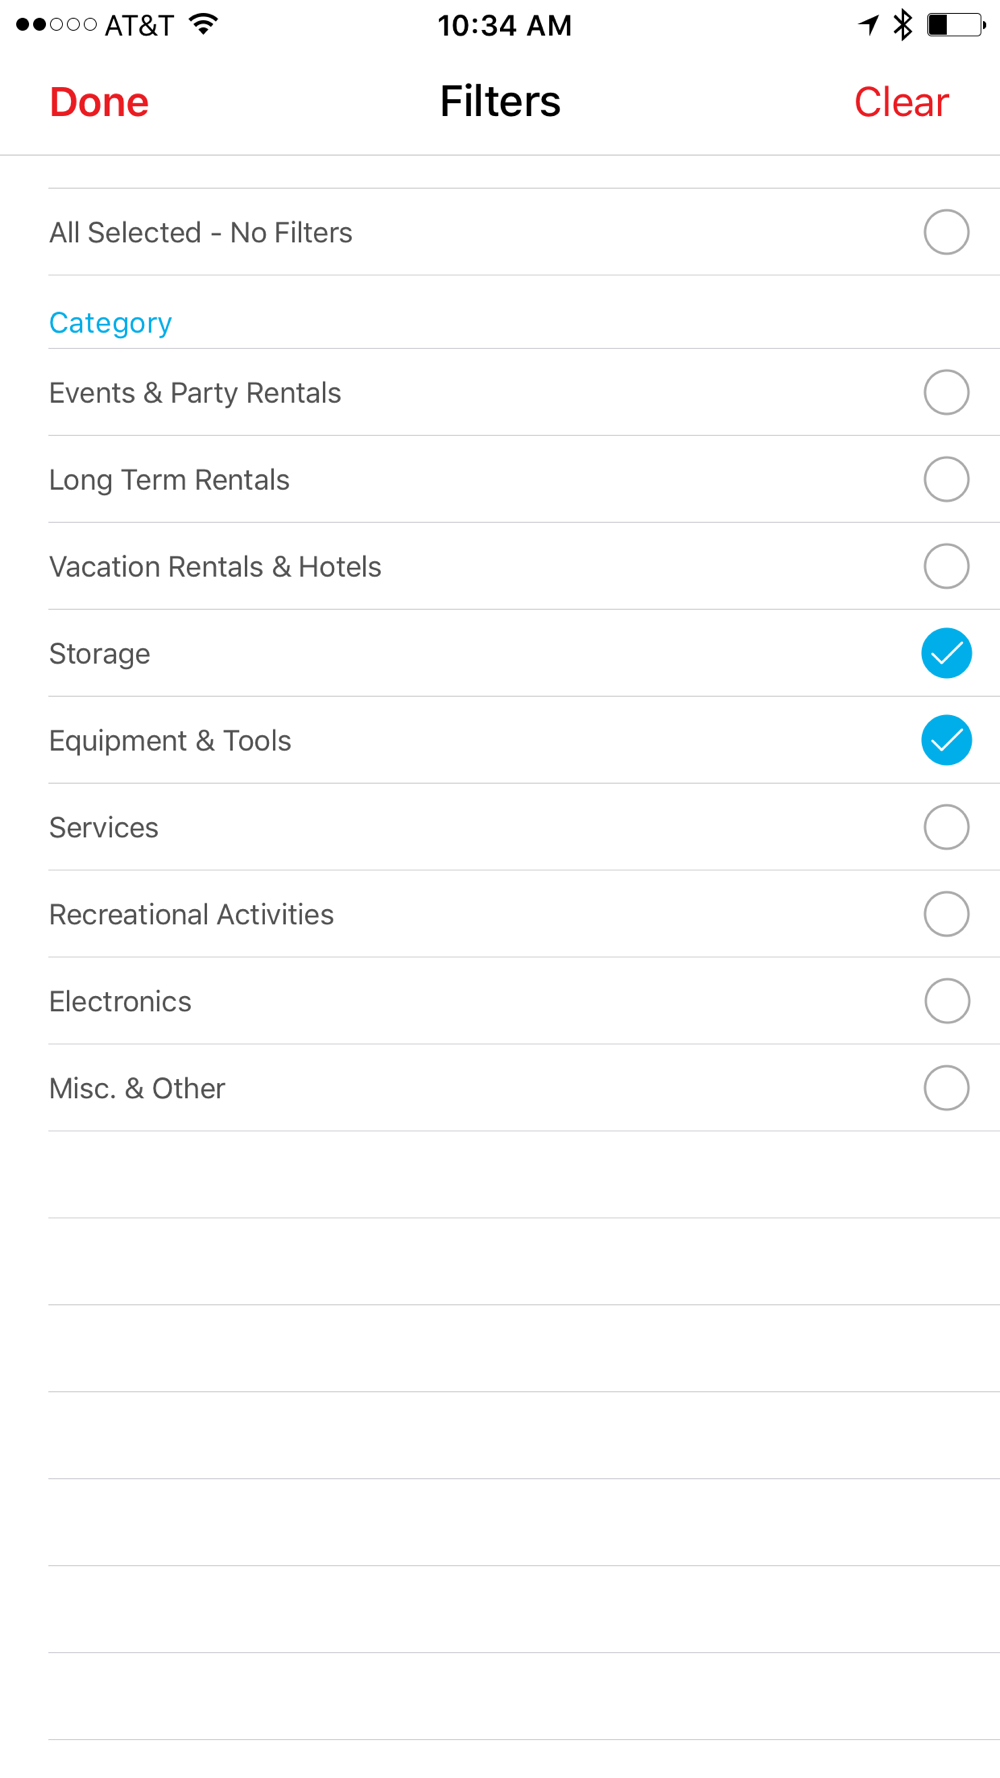
Task: Select All Selected - No Filters option
Action: click(x=946, y=232)
